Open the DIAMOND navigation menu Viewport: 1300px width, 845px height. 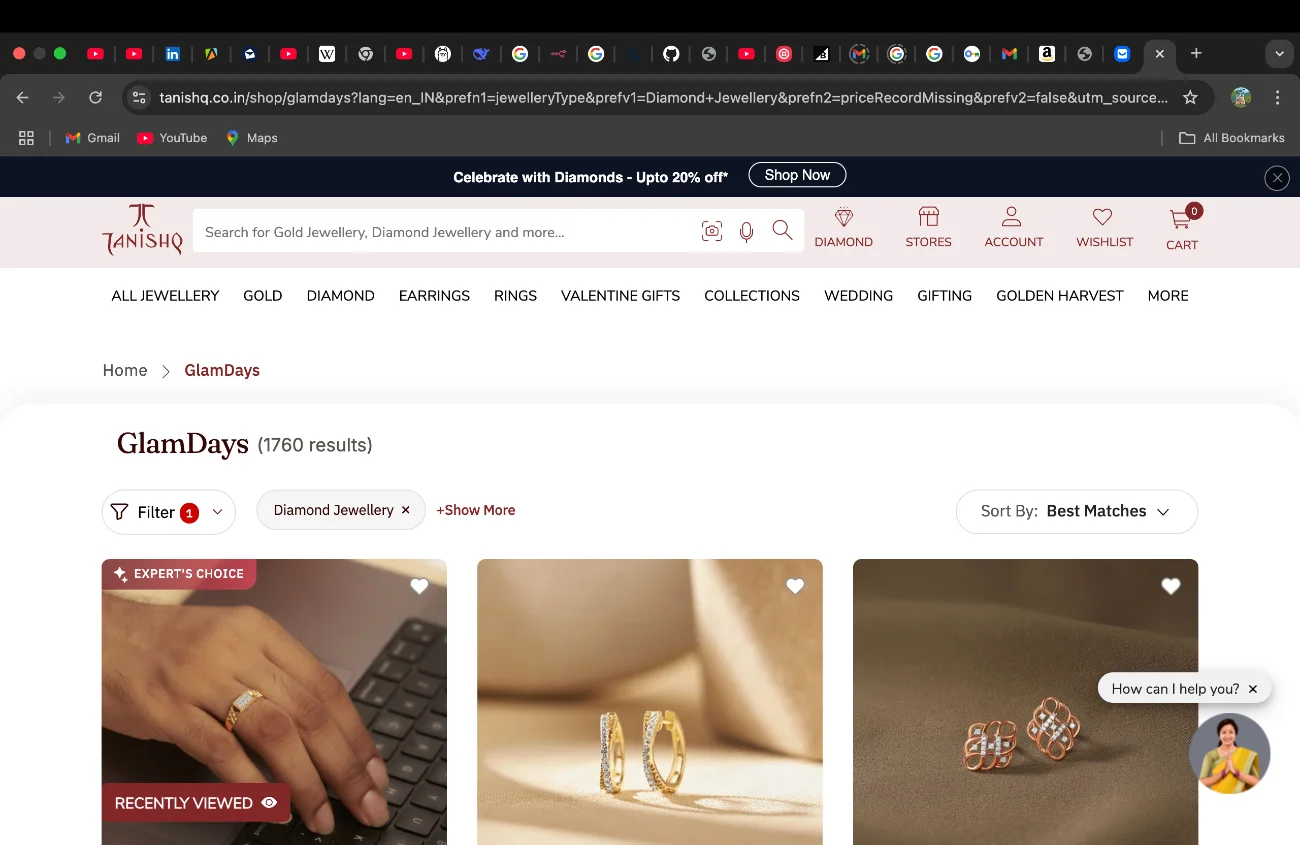pyautogui.click(x=341, y=296)
